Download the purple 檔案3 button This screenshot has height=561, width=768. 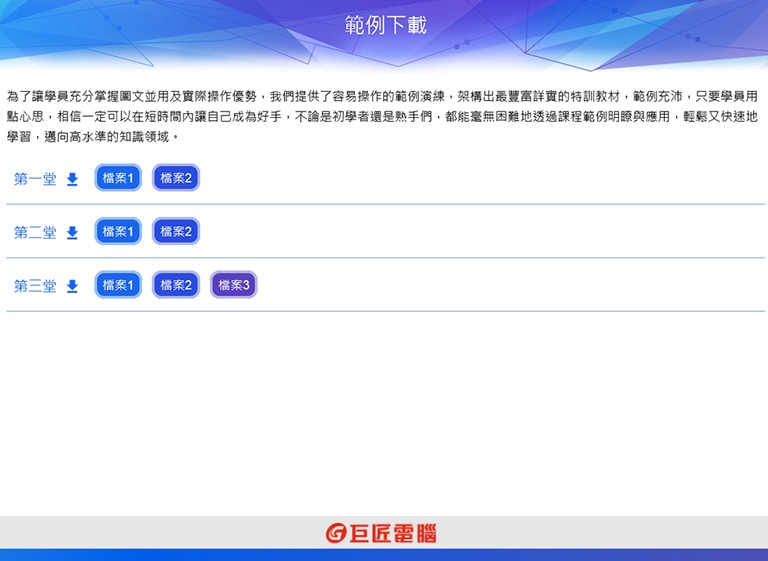coord(234,285)
